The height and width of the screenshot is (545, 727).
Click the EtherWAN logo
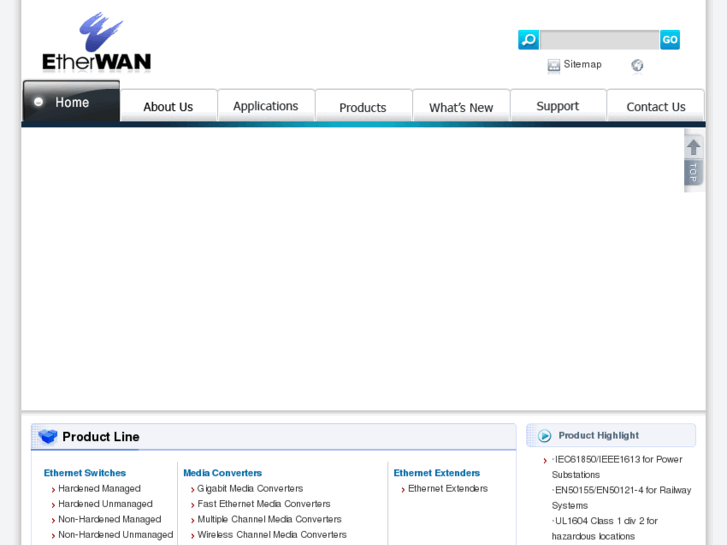(96, 43)
